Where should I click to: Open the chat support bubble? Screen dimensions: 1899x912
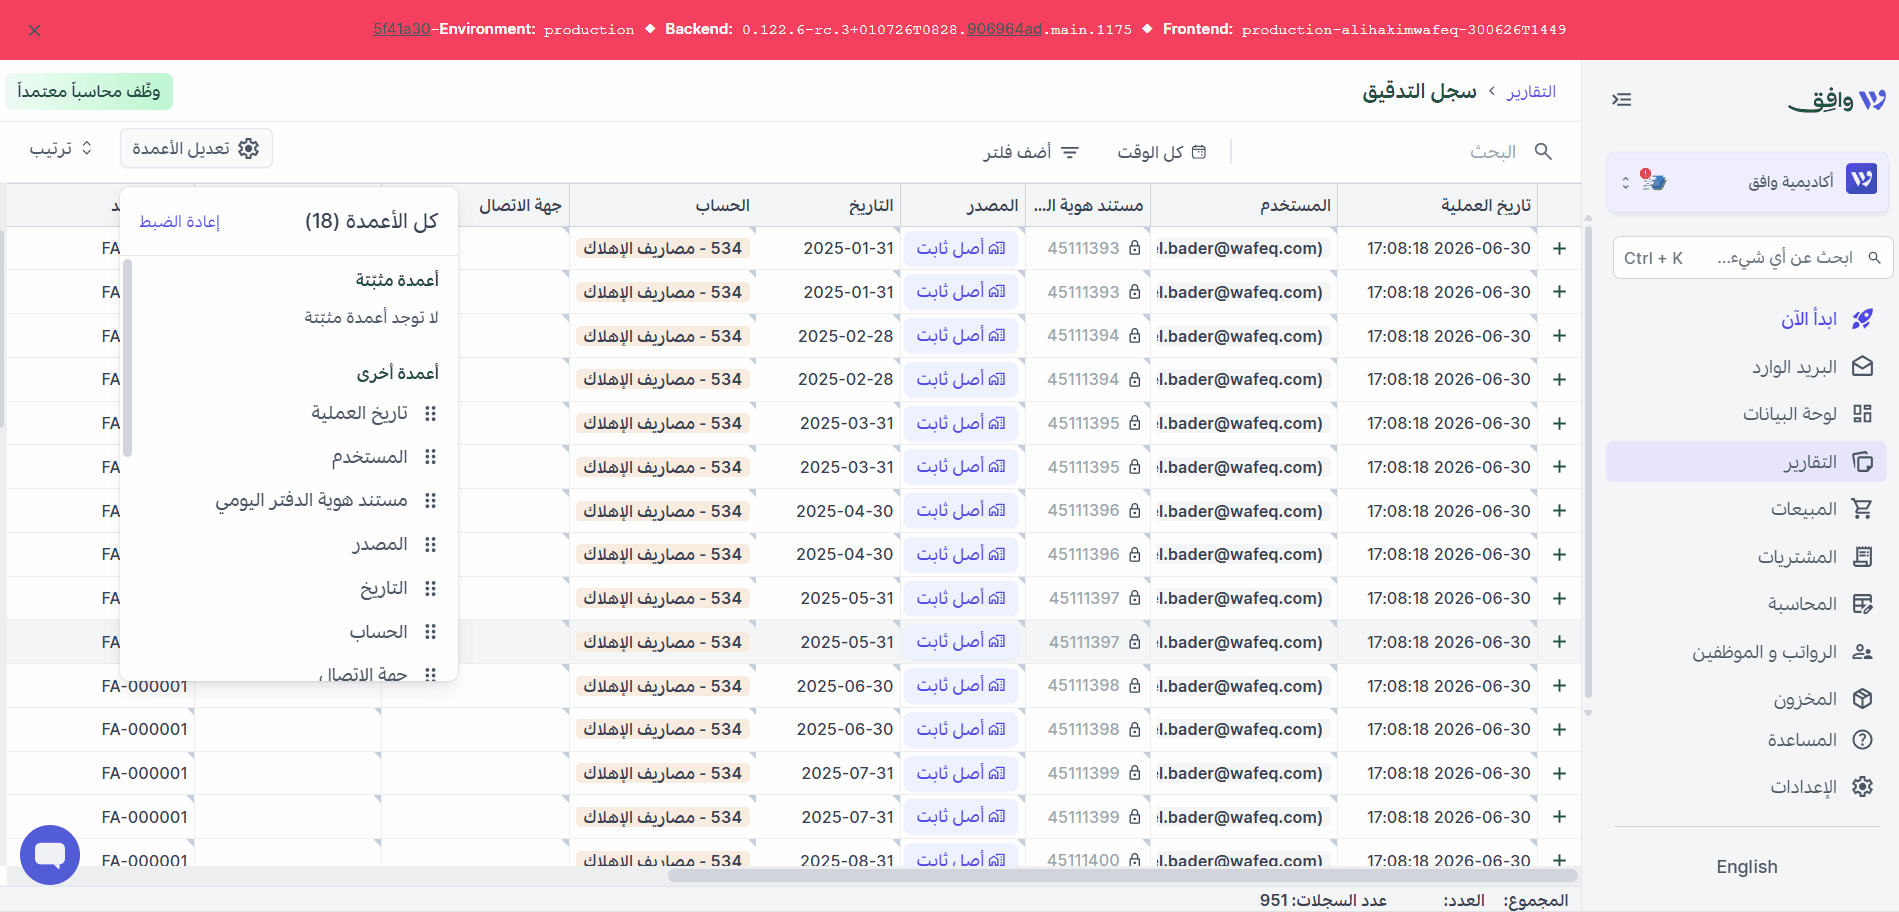[x=50, y=855]
